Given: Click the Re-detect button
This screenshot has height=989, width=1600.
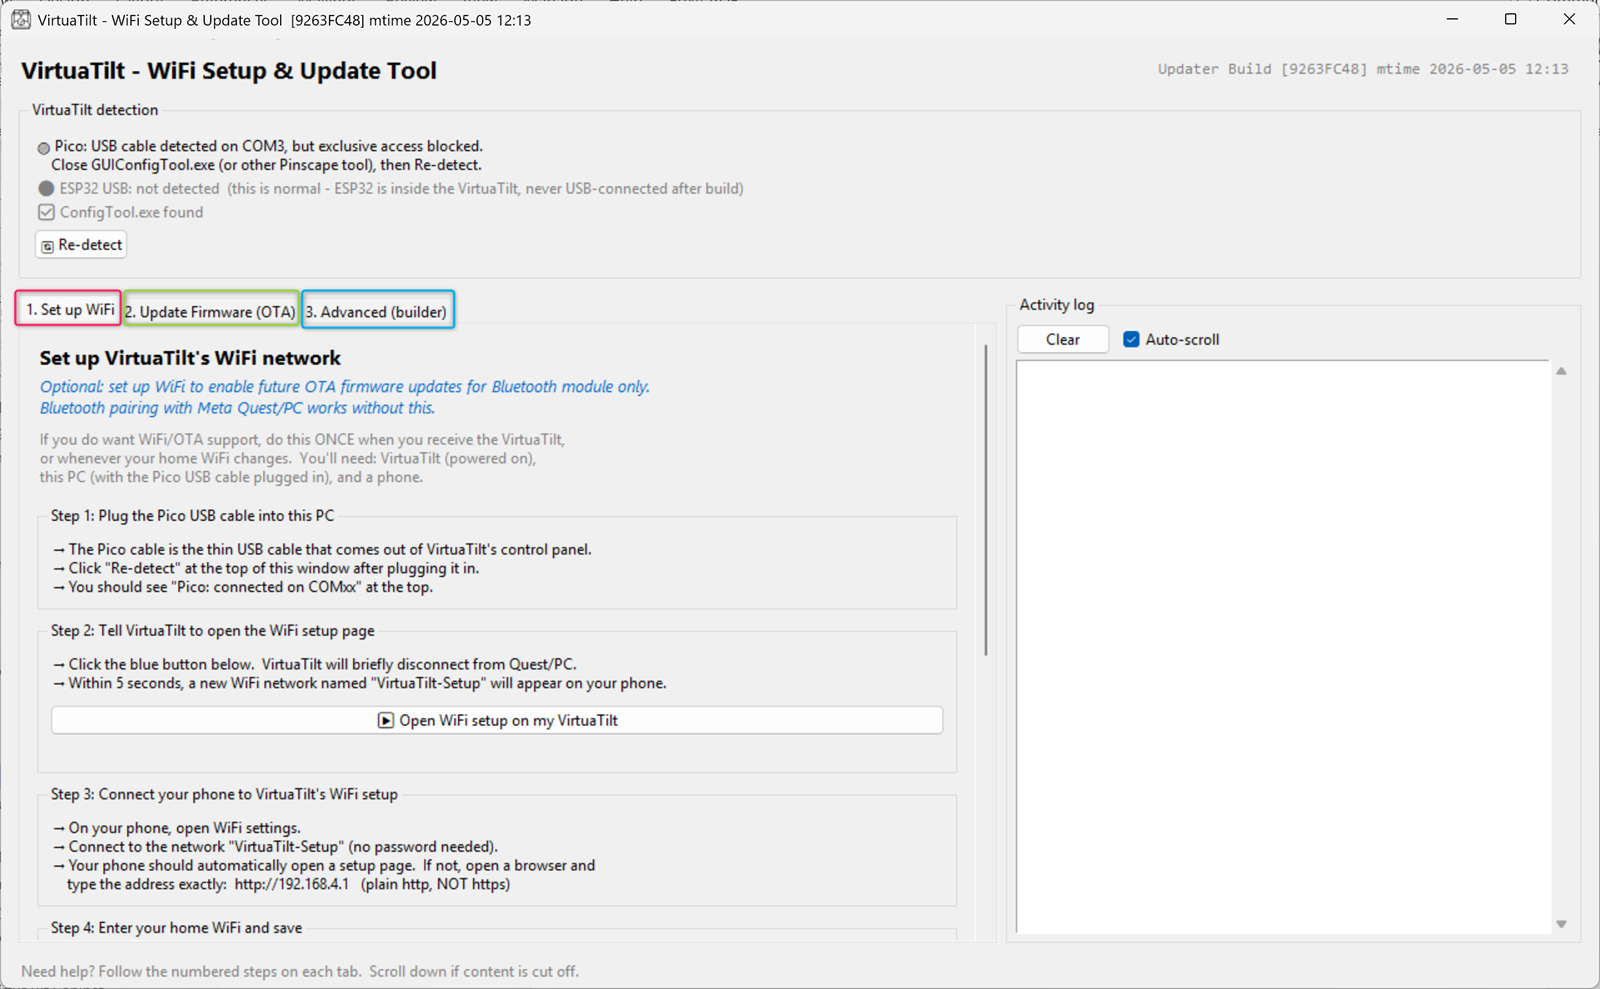Looking at the screenshot, I should pyautogui.click(x=81, y=245).
